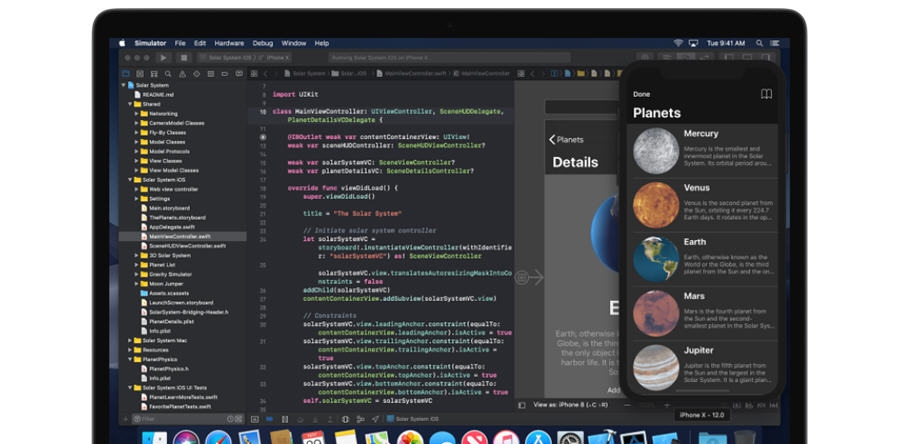Open the File menu

[180, 43]
